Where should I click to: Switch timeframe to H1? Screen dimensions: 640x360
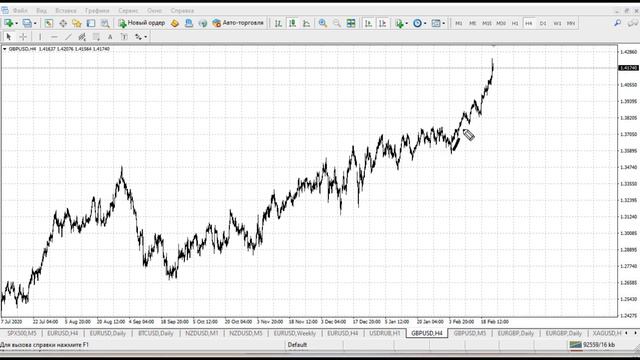point(515,24)
